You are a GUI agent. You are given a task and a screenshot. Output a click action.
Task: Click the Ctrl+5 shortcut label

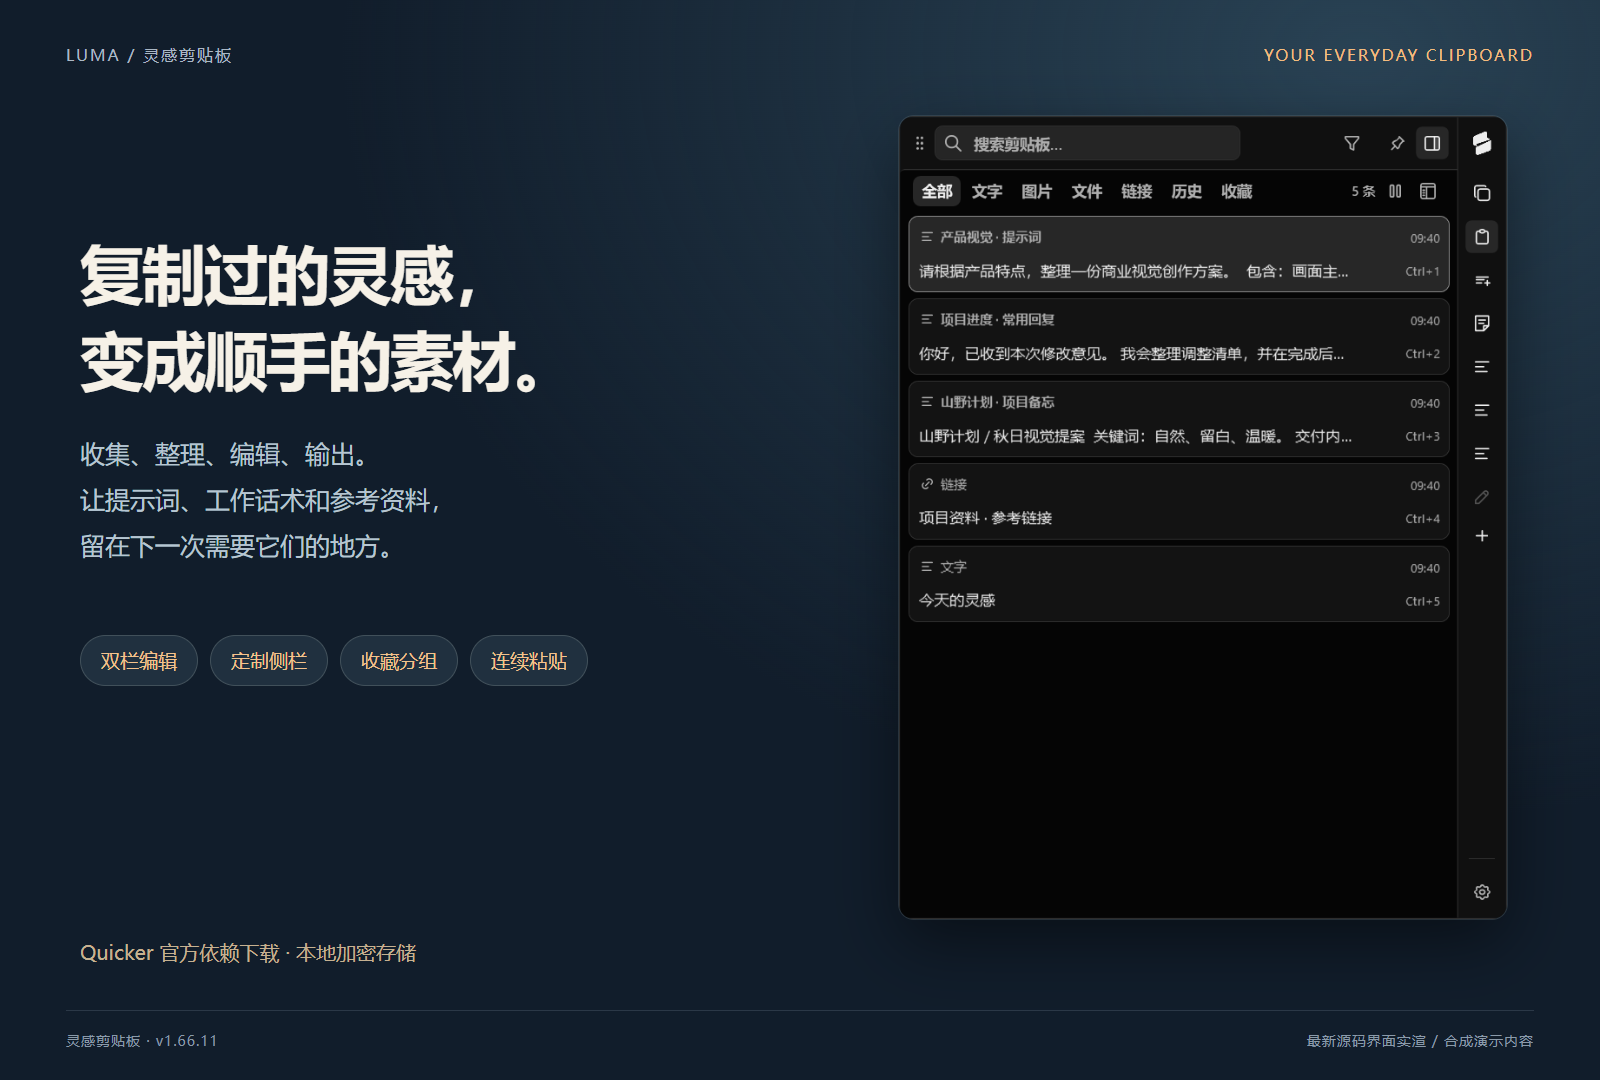[1422, 602]
